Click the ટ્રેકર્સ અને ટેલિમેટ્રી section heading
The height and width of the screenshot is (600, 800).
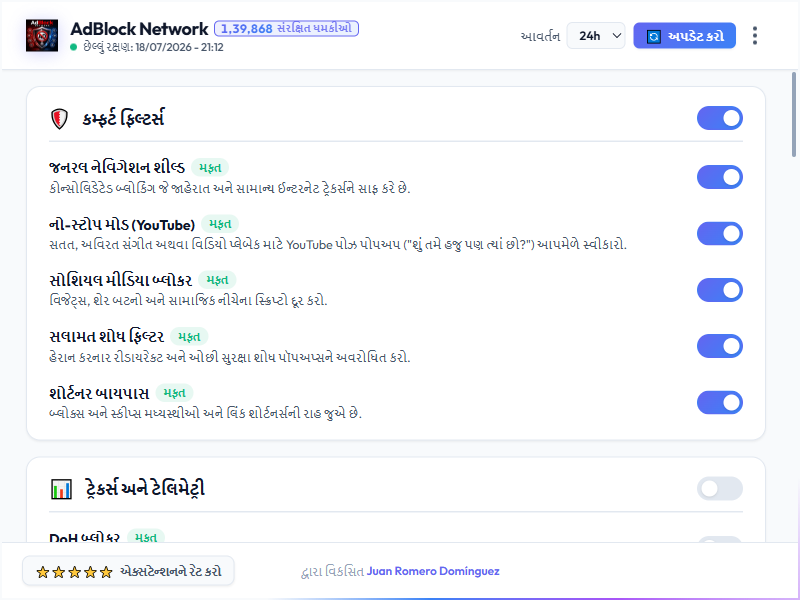pyautogui.click(x=145, y=489)
